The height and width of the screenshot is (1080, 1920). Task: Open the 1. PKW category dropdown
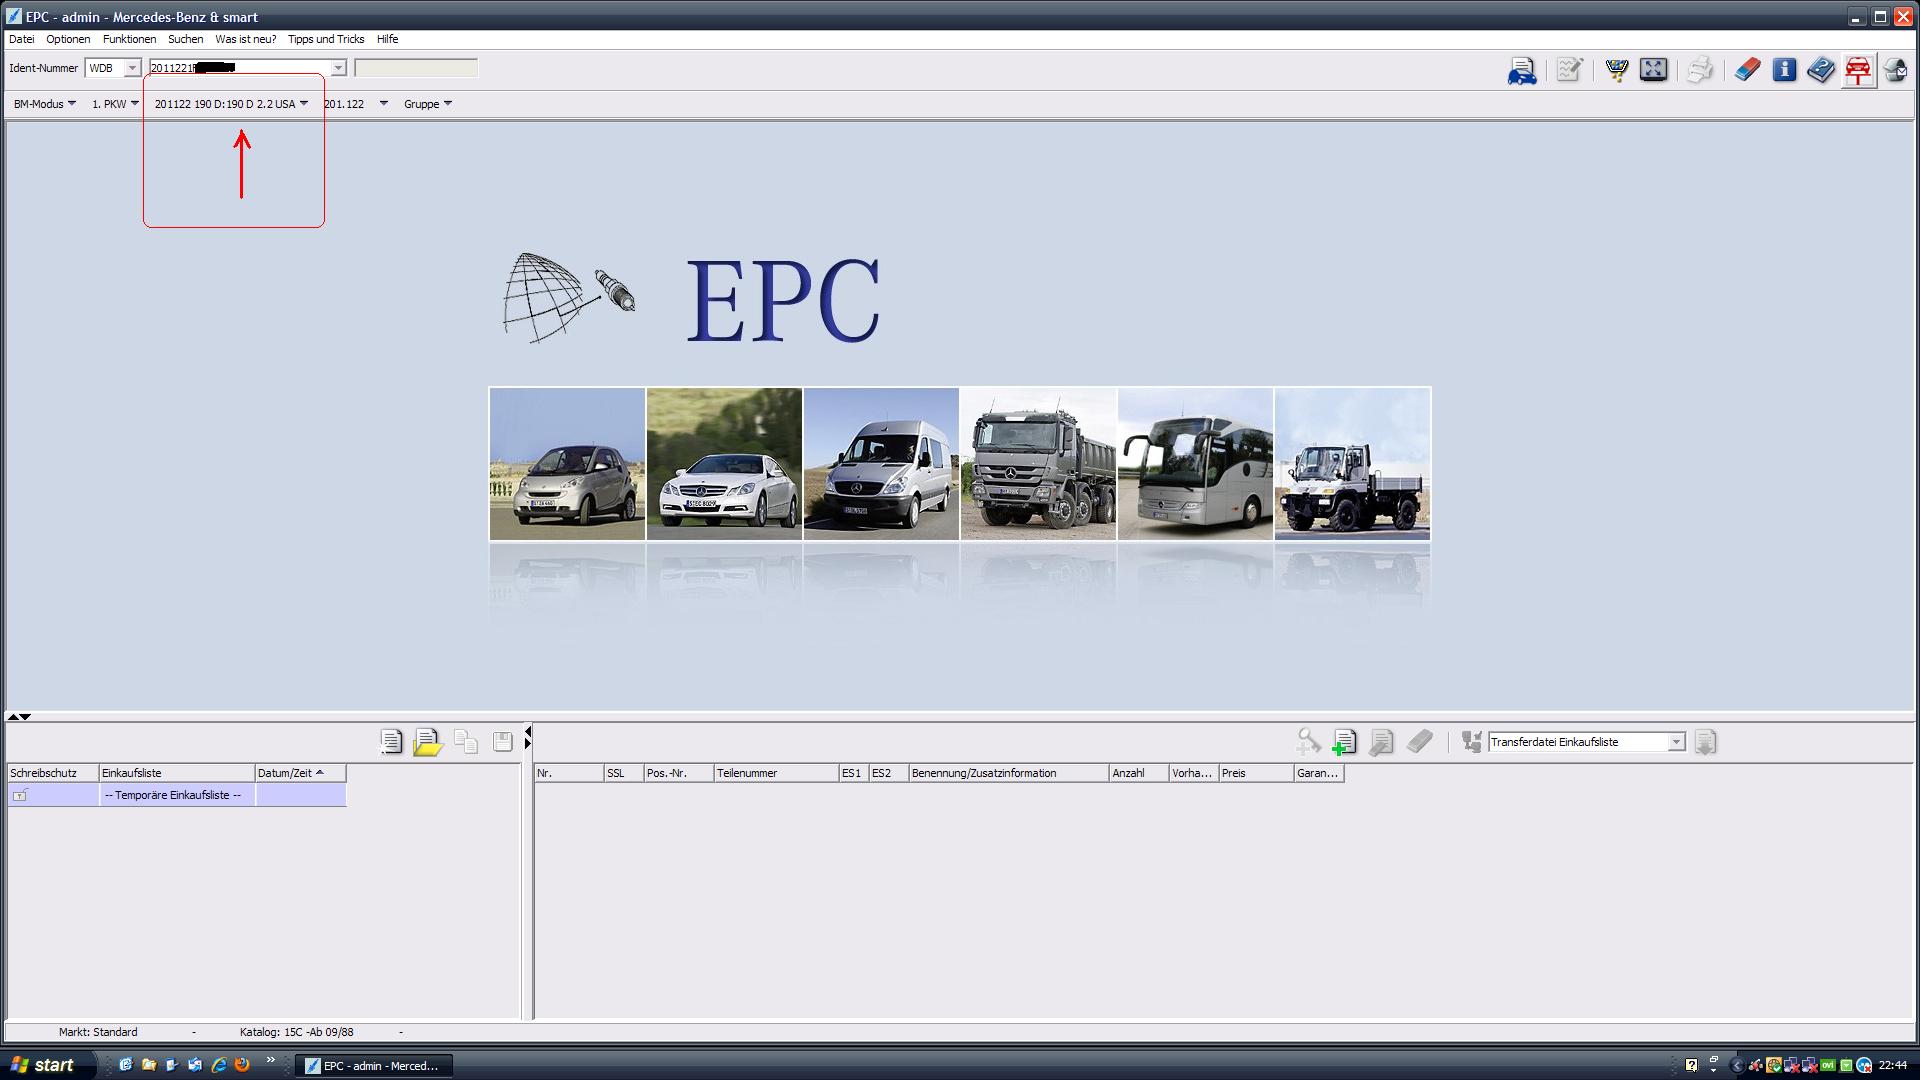(x=115, y=104)
